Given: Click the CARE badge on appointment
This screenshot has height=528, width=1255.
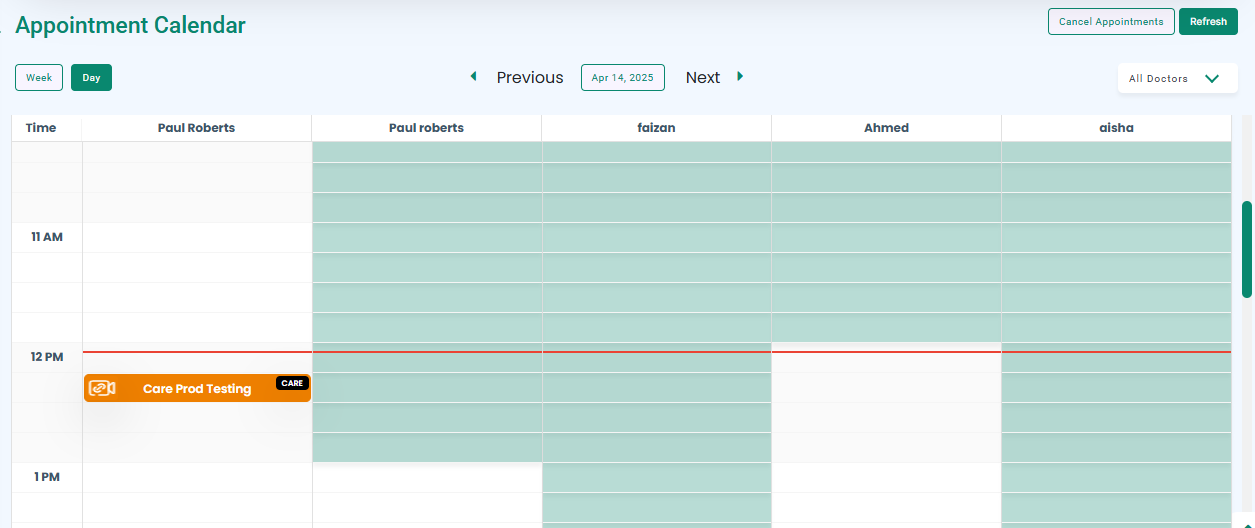Looking at the screenshot, I should [x=292, y=383].
